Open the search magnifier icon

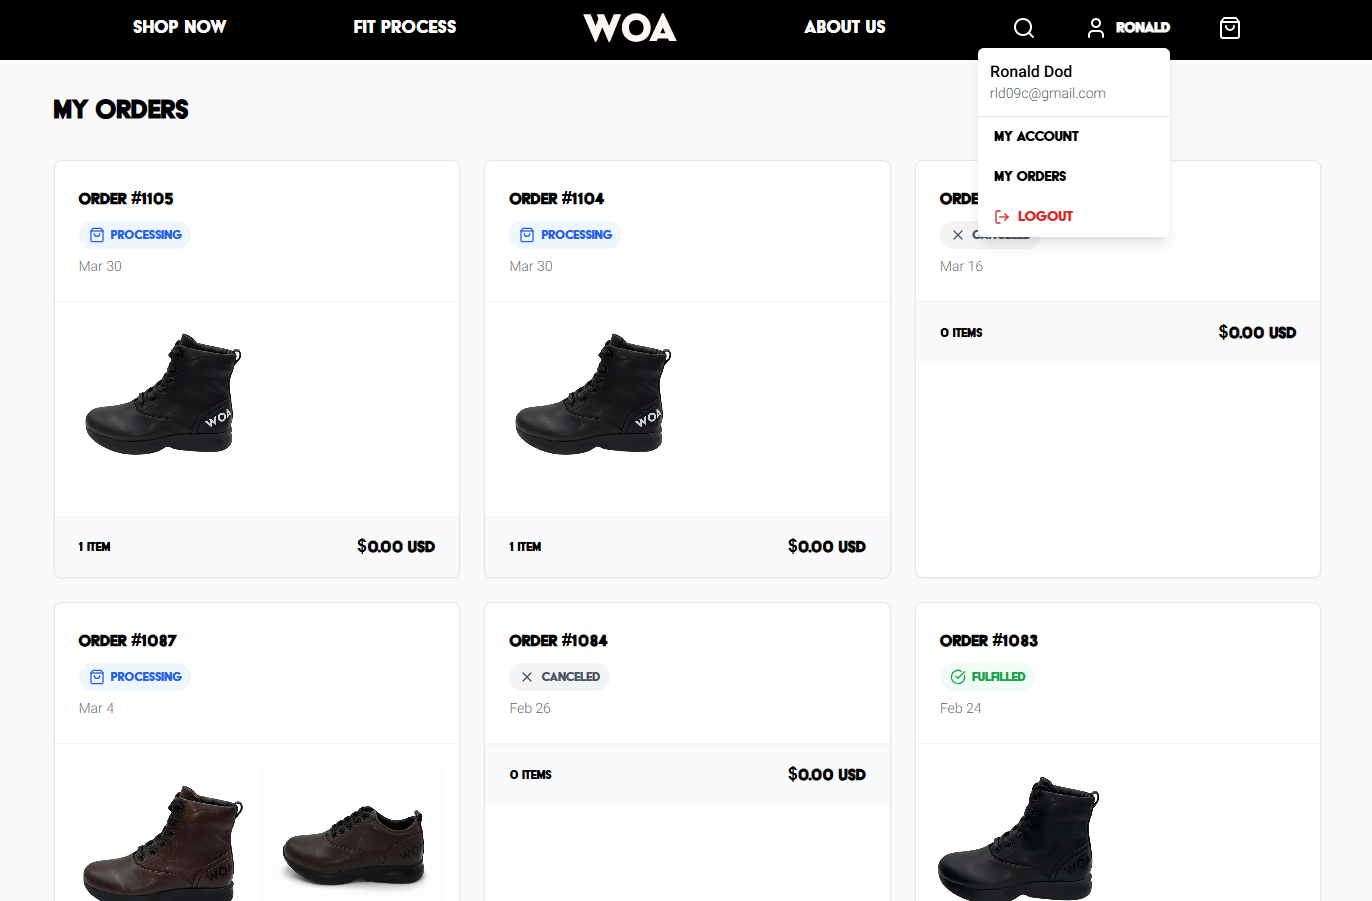pyautogui.click(x=1023, y=27)
